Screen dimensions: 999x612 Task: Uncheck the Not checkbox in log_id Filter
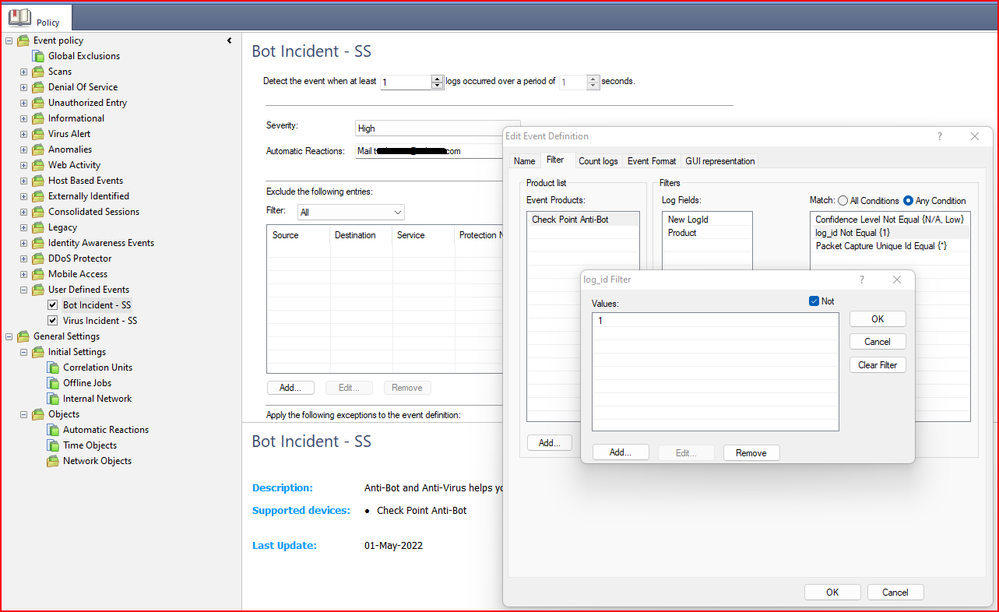(x=814, y=301)
